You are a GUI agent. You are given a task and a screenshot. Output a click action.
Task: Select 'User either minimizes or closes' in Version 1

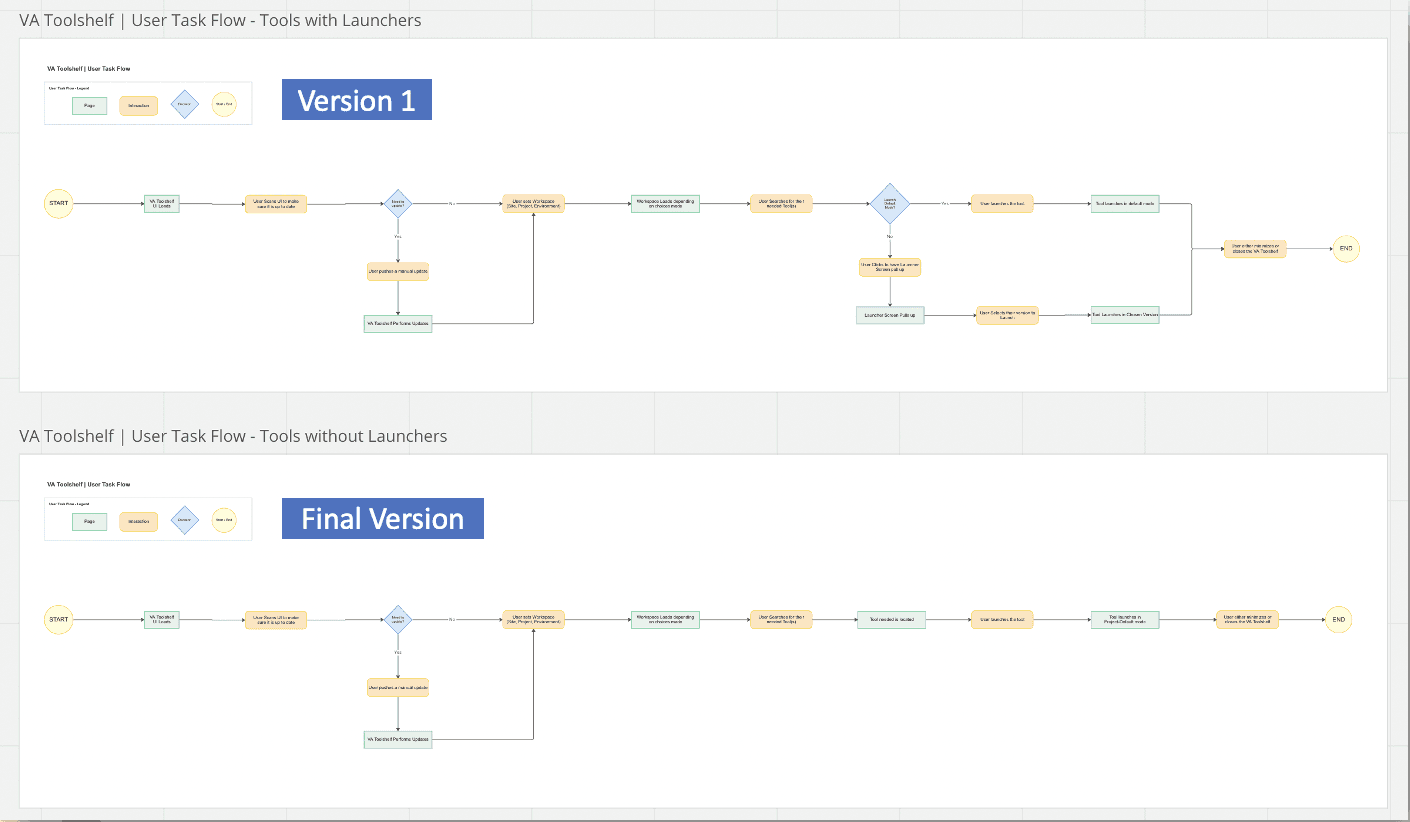pyautogui.click(x=1255, y=248)
